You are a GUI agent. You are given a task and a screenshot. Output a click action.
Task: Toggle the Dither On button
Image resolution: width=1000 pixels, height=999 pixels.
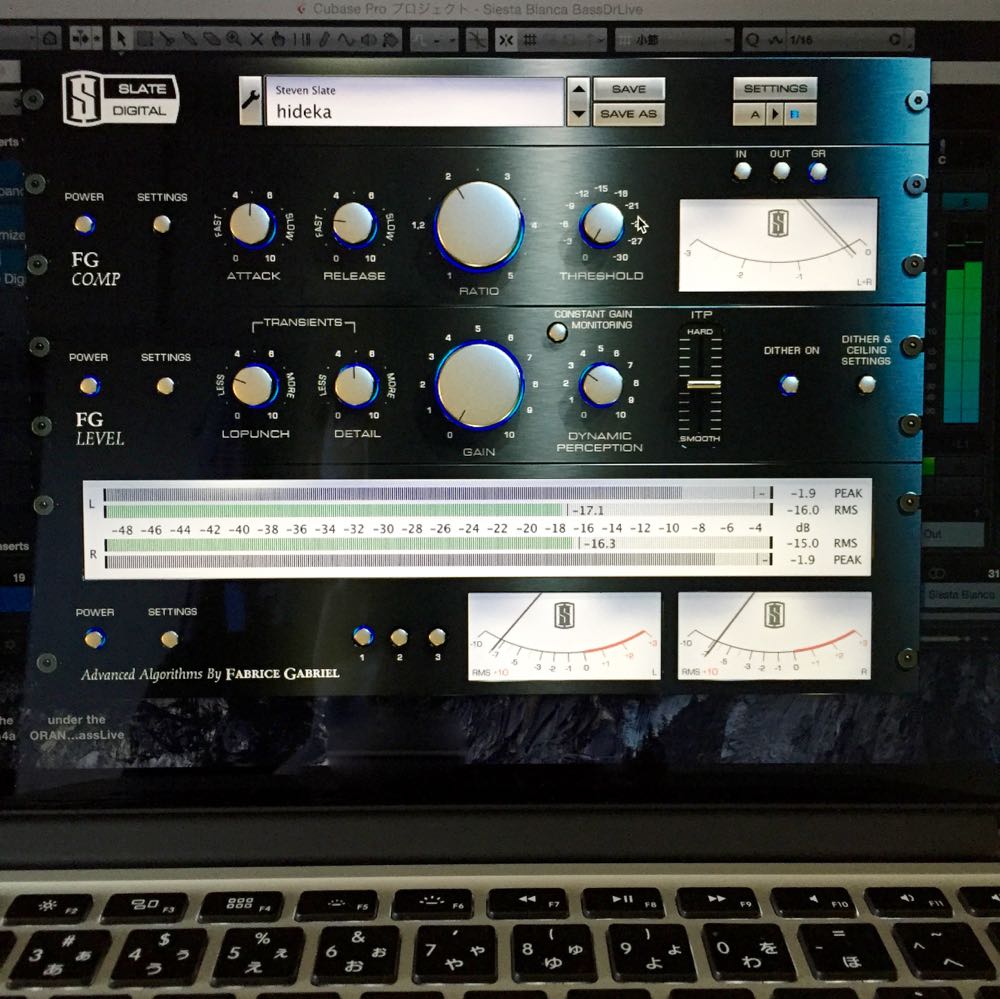(x=790, y=384)
